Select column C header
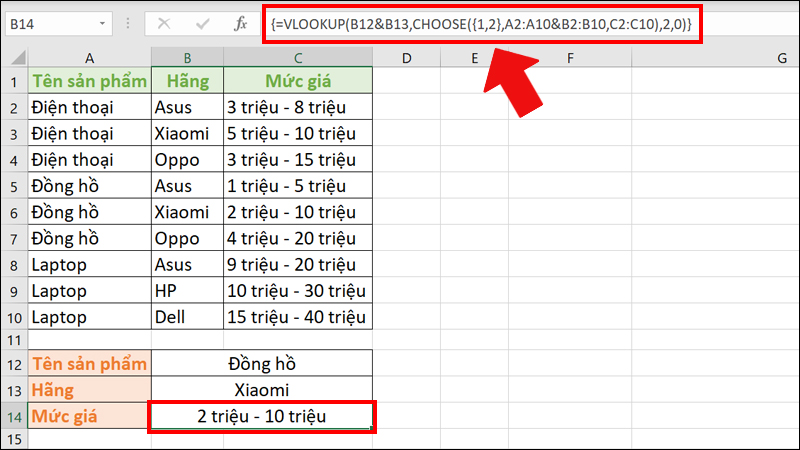800x450 pixels. pyautogui.click(x=298, y=58)
